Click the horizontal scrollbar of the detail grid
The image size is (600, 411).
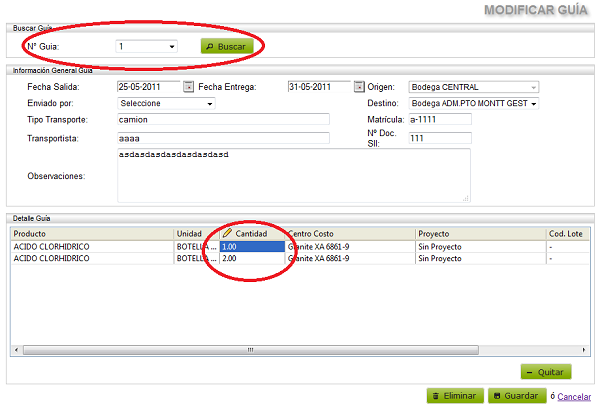click(x=251, y=350)
